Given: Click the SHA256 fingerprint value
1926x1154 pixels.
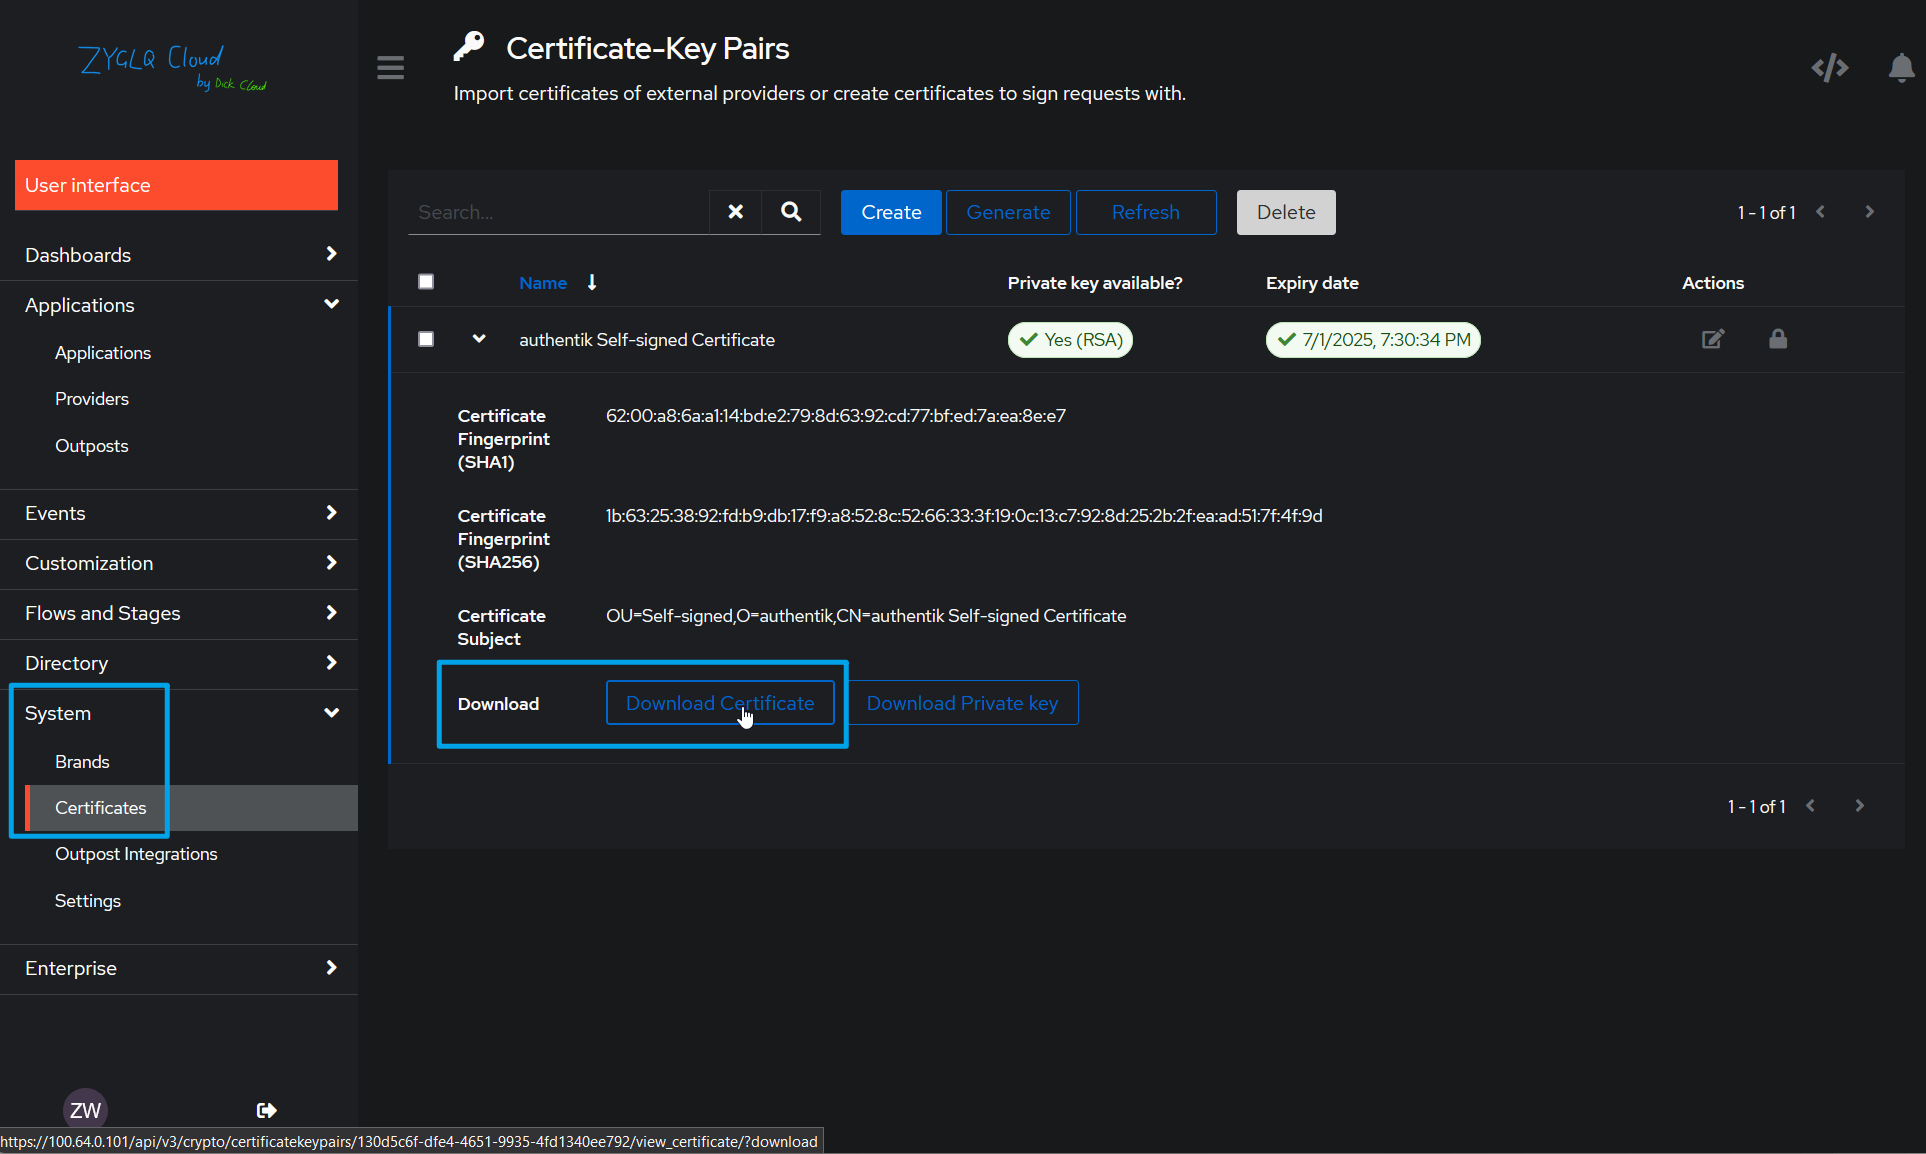Looking at the screenshot, I should coord(964,516).
